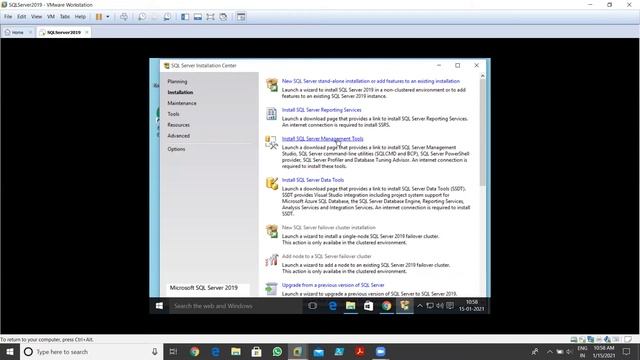Open Mail app in host taskbar
The image size is (640, 360).
(x=318, y=352)
